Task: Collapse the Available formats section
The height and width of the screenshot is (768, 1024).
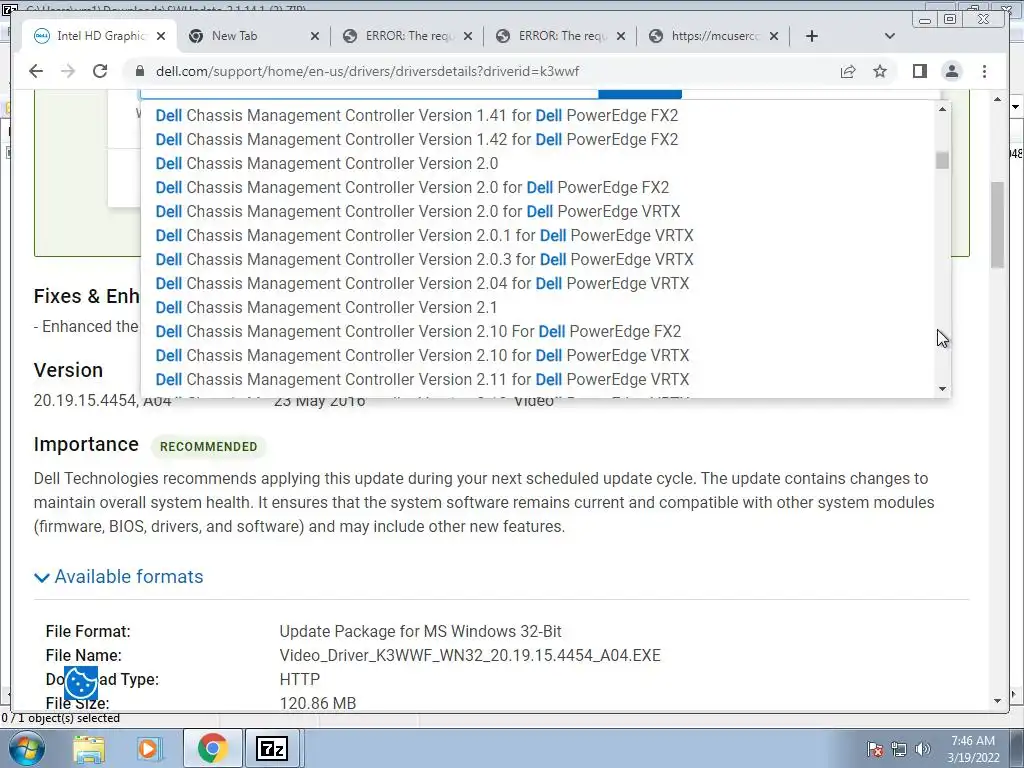Action: pyautogui.click(x=119, y=577)
